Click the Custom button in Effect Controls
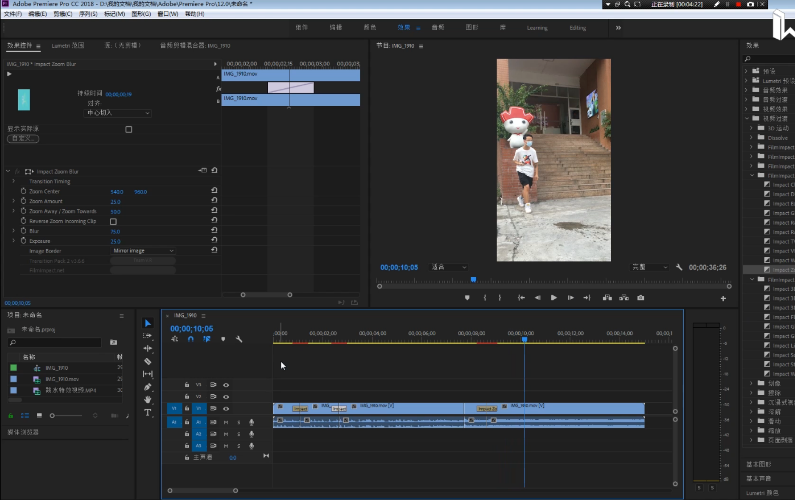Screen dimensions: 795x500 pyautogui.click(x=22, y=139)
